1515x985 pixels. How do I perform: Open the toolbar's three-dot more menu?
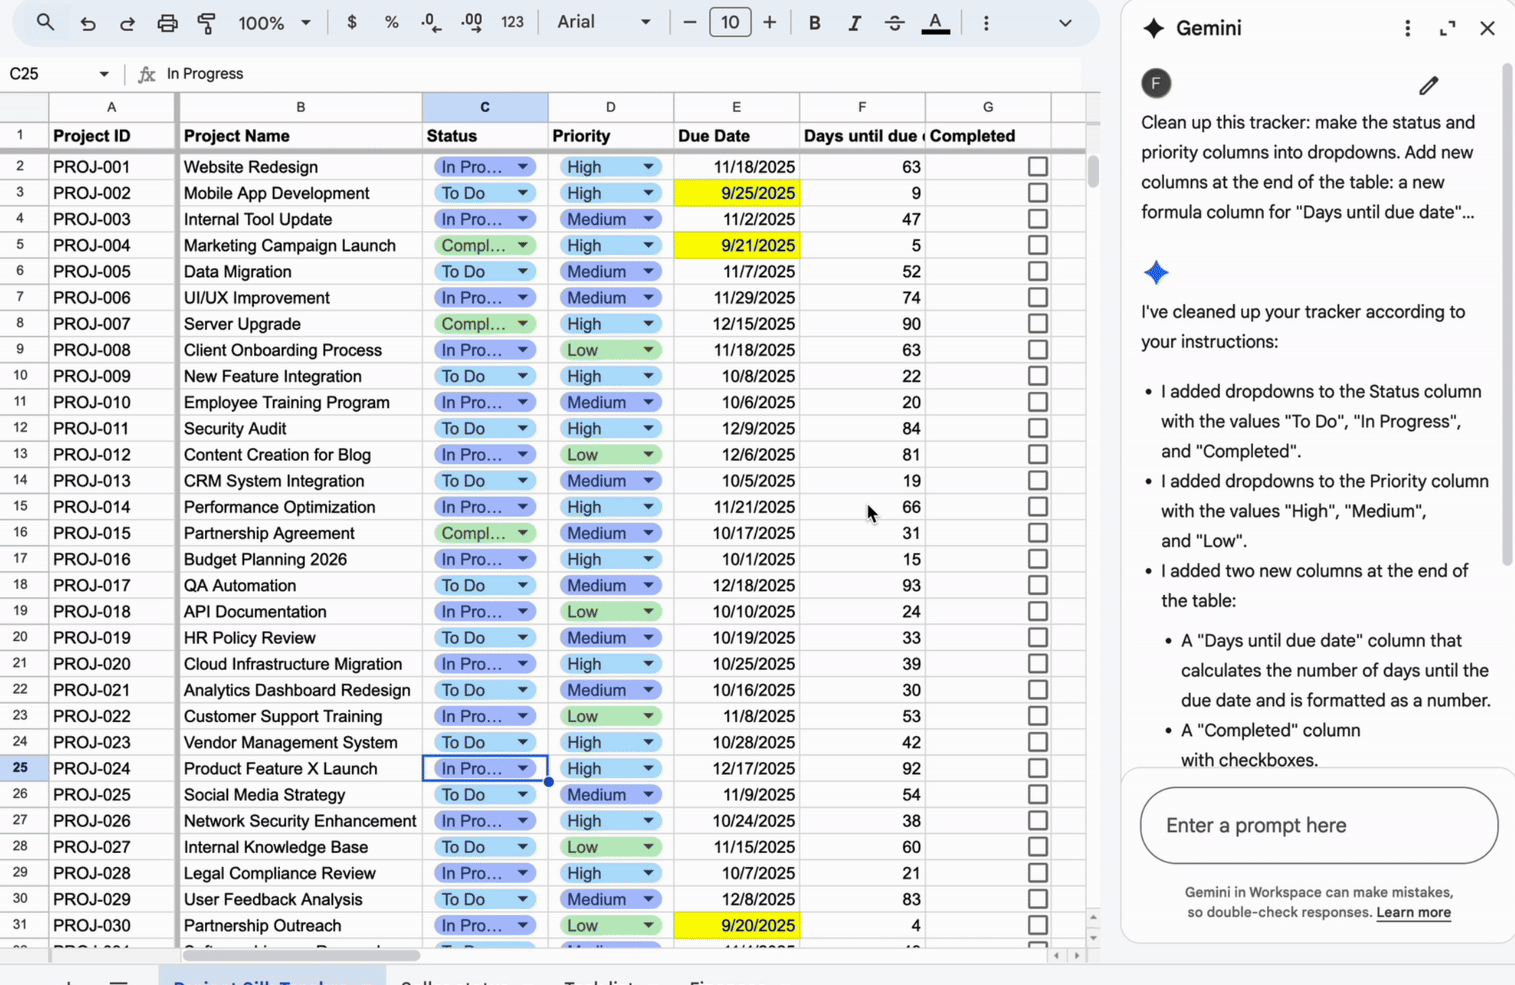[x=986, y=23]
